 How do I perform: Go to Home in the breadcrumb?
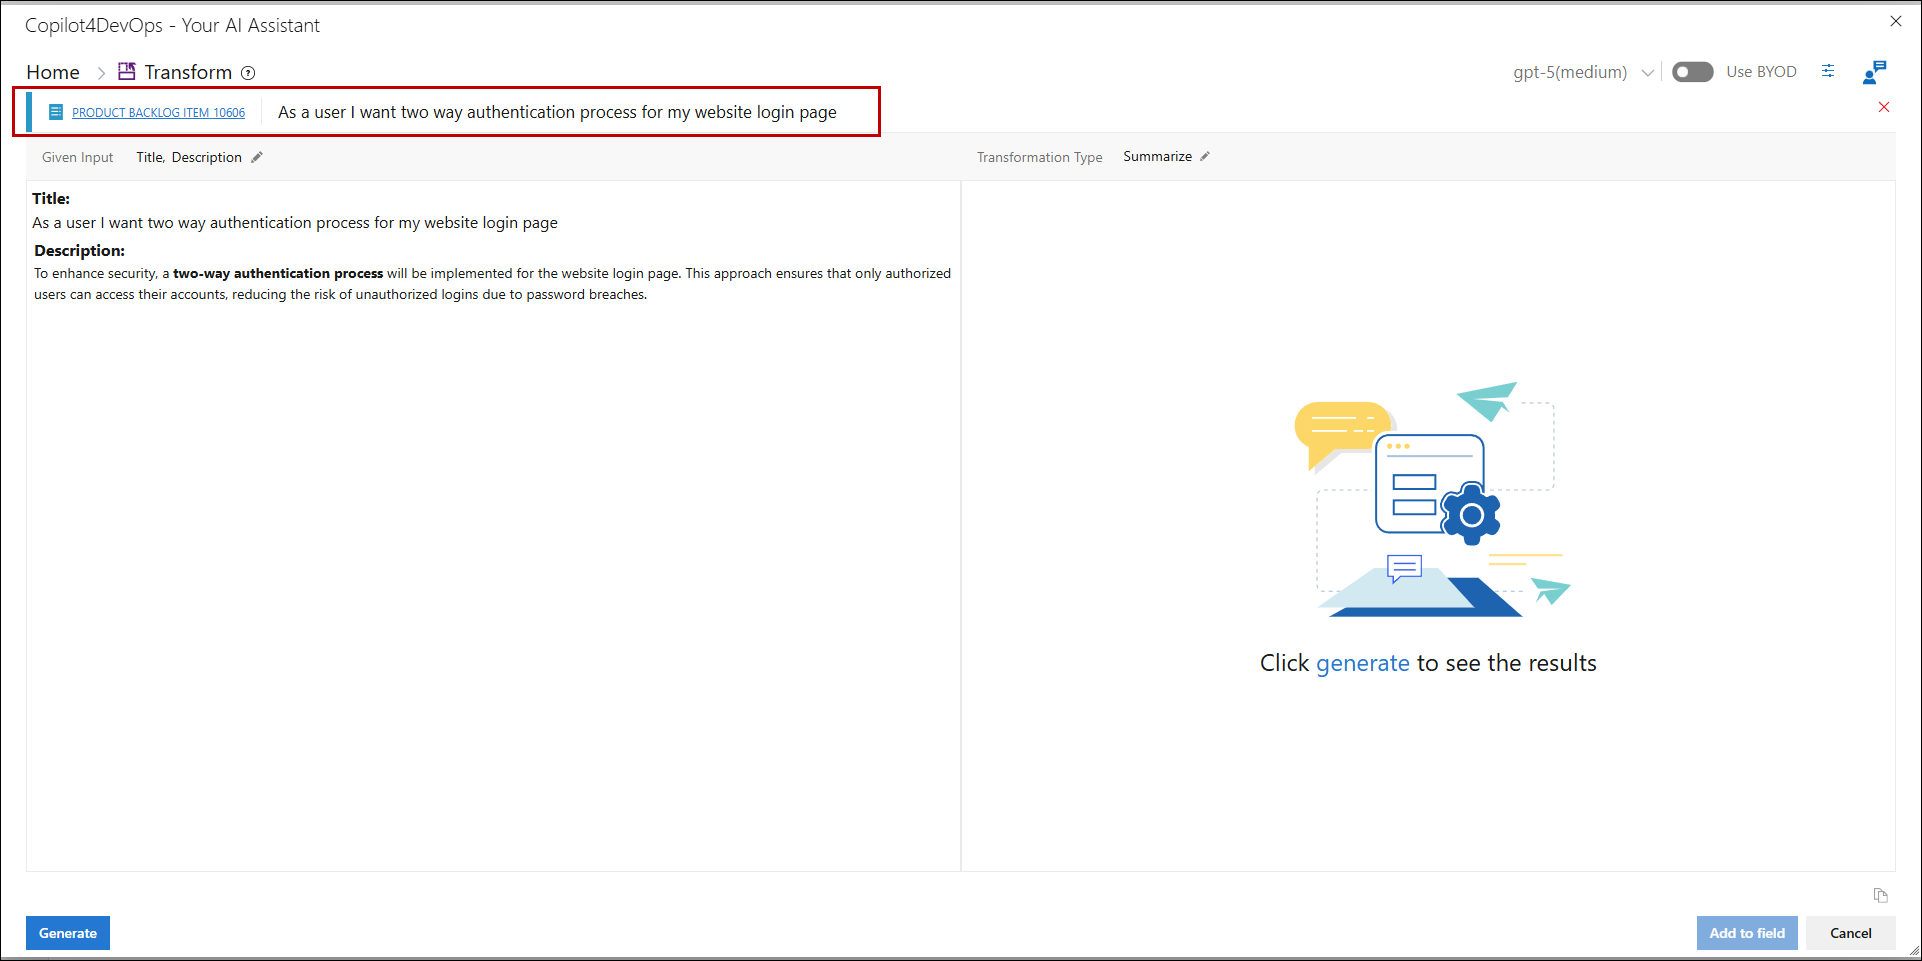(53, 72)
